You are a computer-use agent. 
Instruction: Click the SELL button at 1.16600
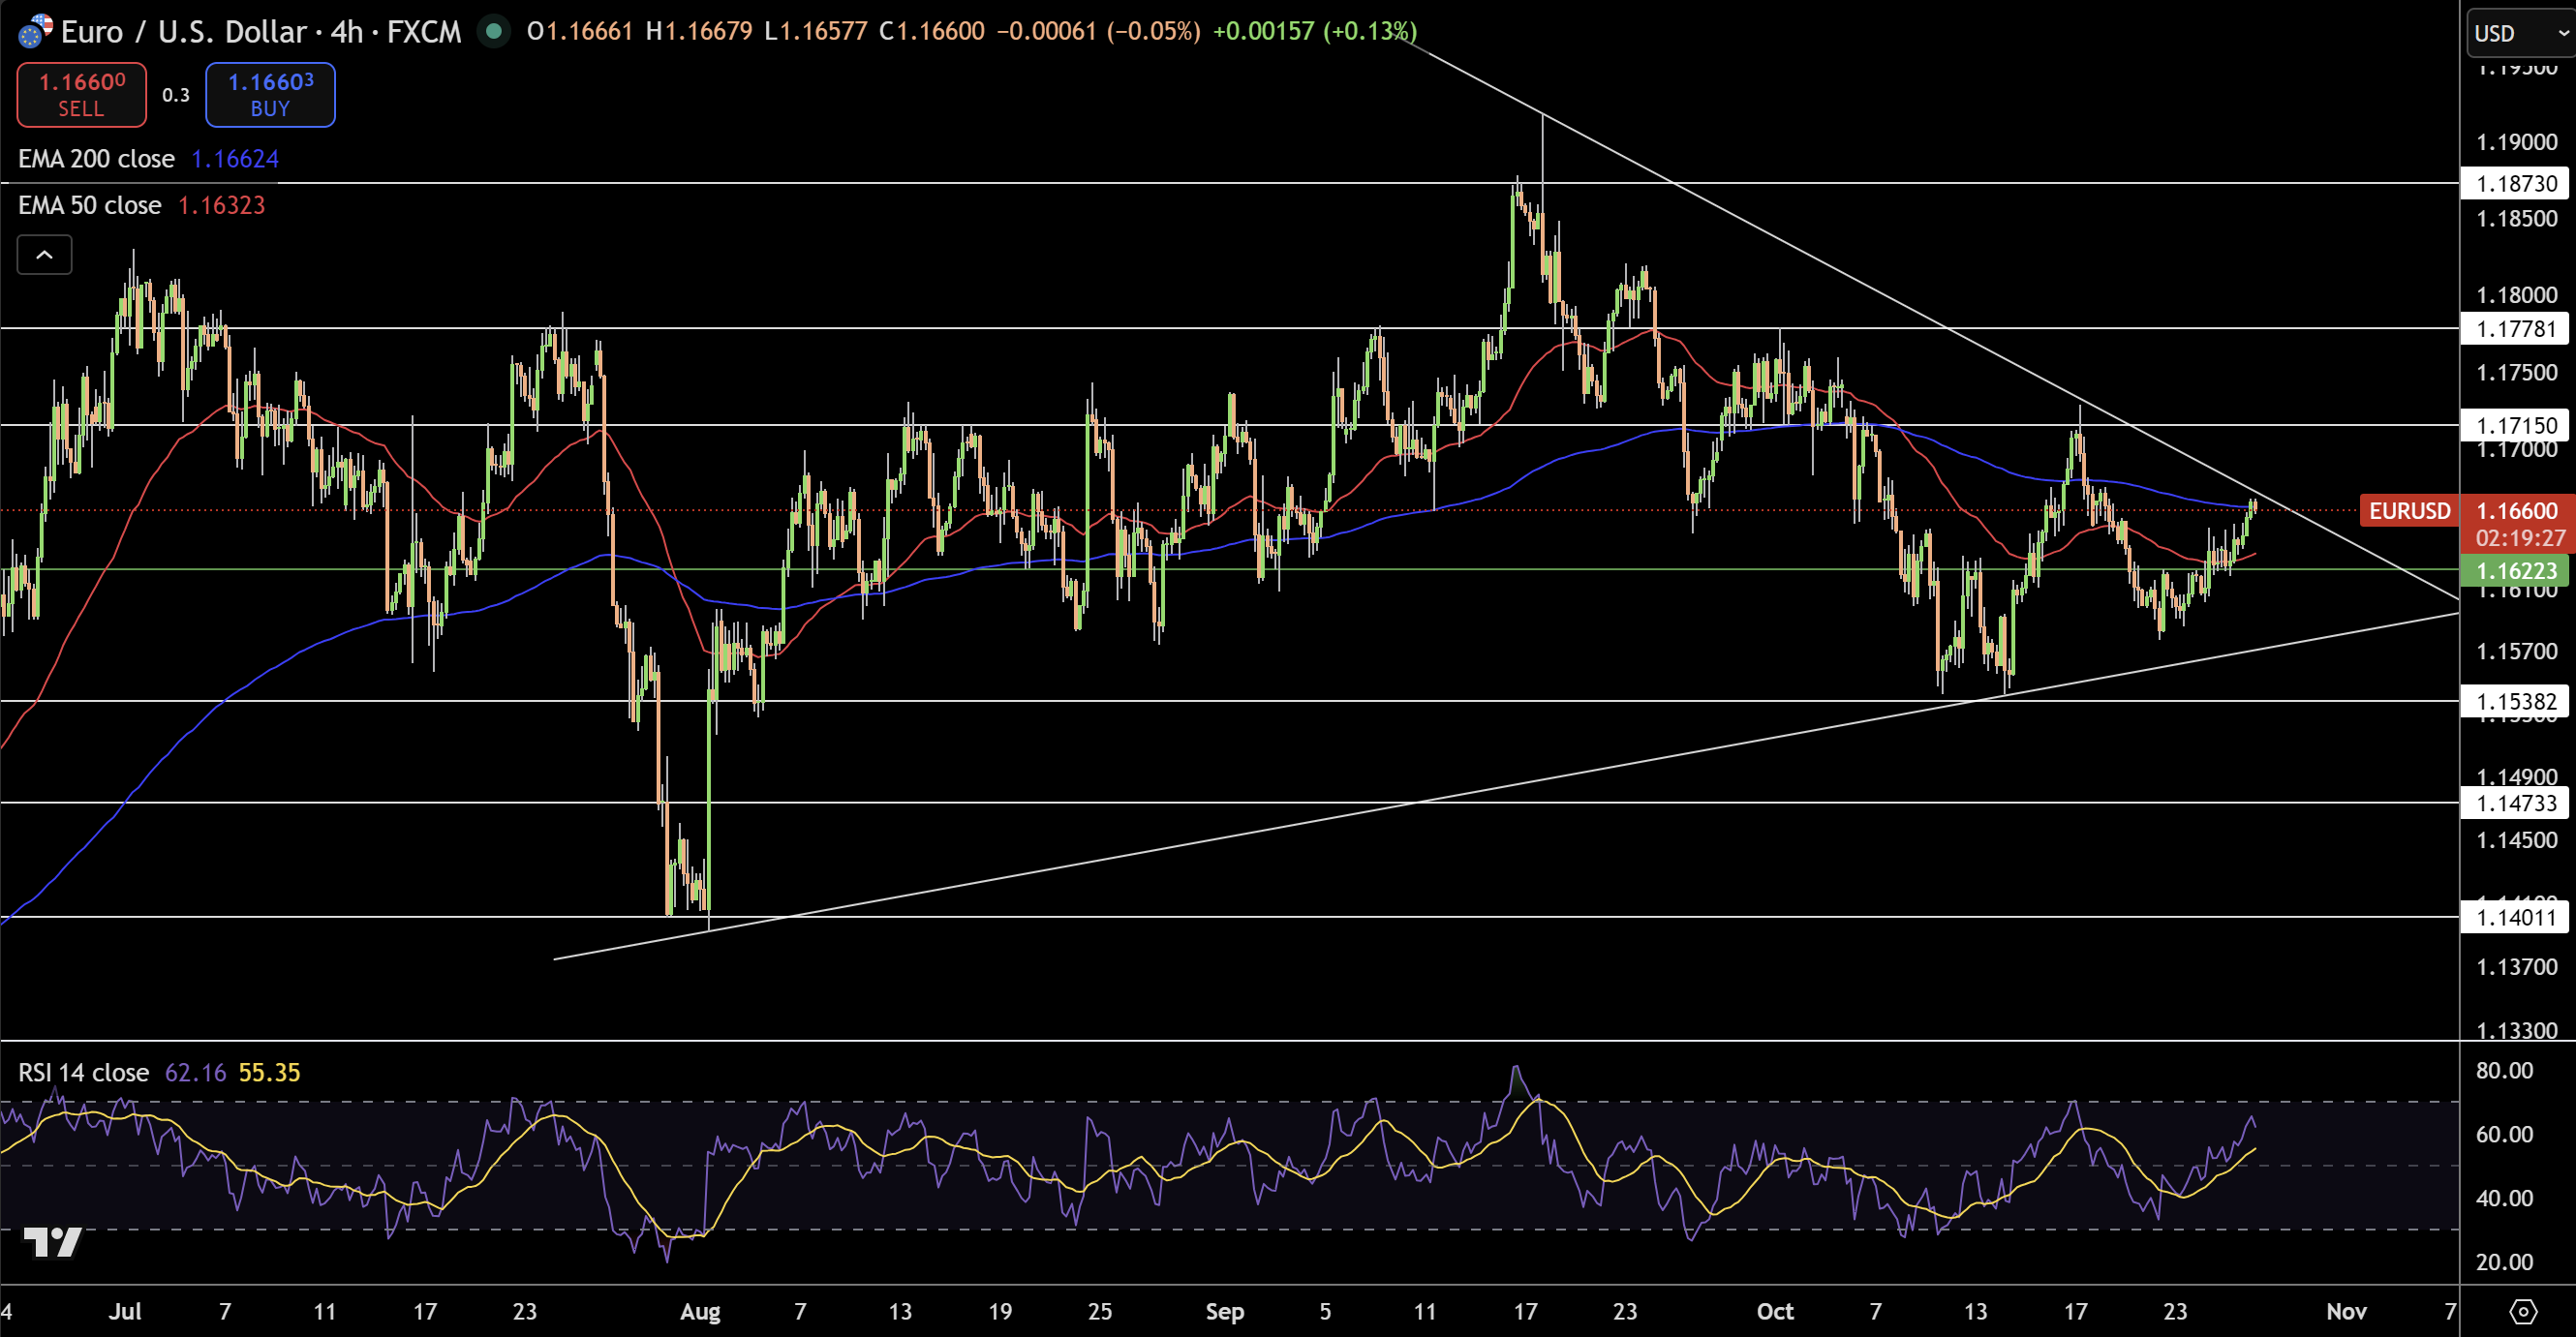coord(80,94)
